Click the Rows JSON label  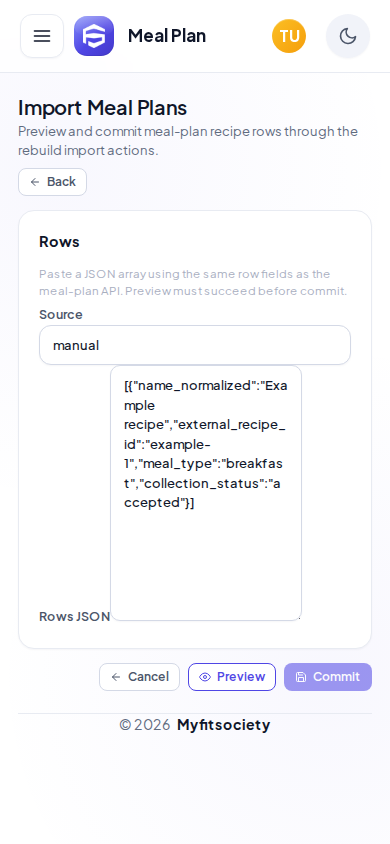click(74, 617)
